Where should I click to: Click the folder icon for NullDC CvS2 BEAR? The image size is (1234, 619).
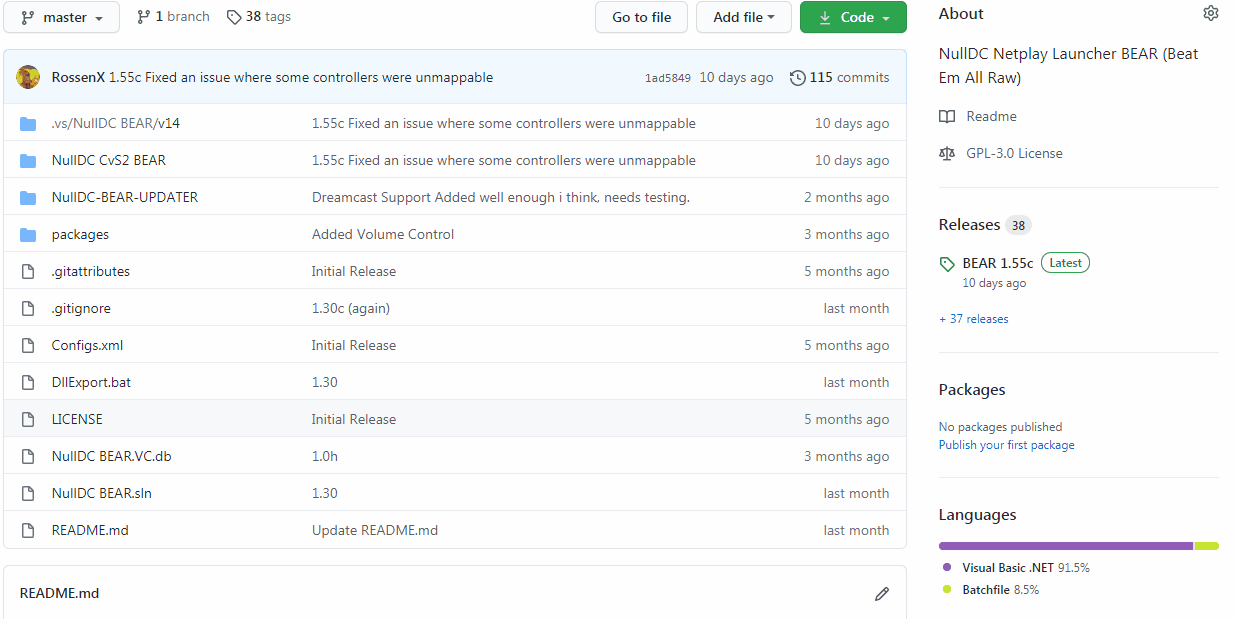pos(28,161)
